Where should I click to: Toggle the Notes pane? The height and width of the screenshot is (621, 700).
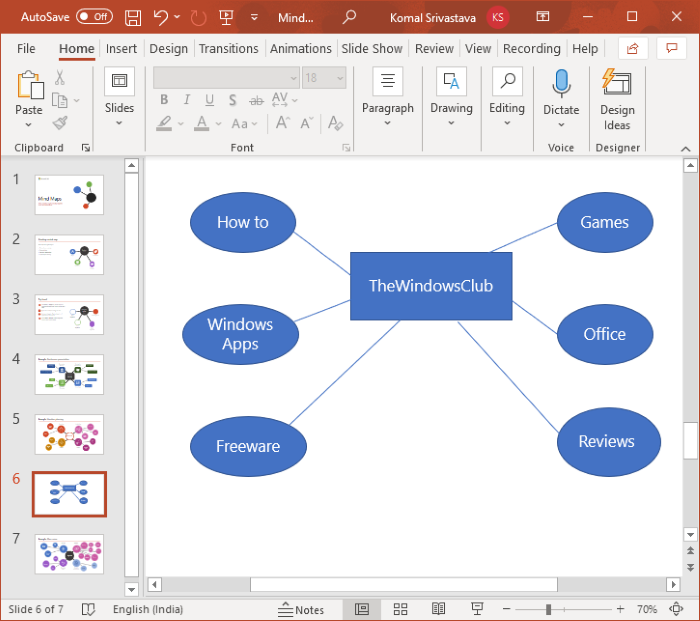(302, 609)
